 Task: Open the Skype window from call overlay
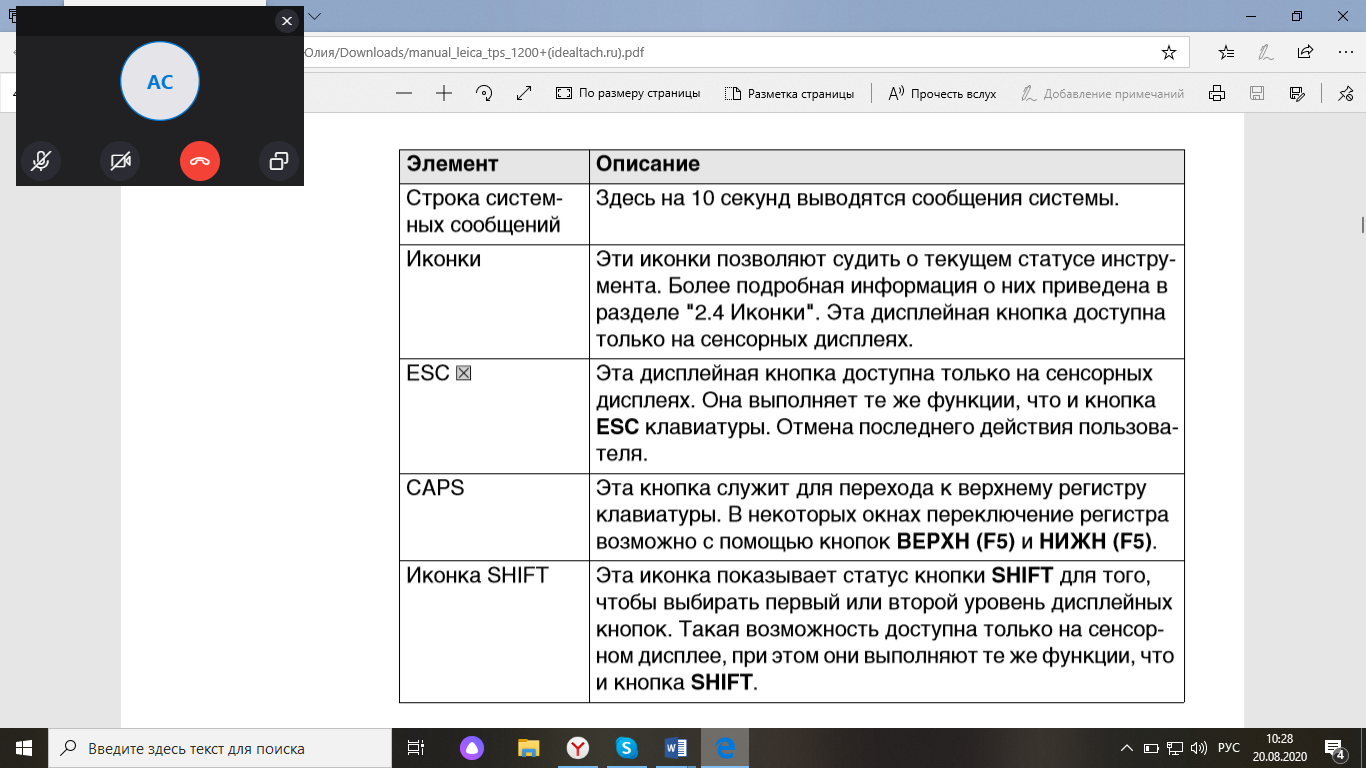tap(279, 161)
